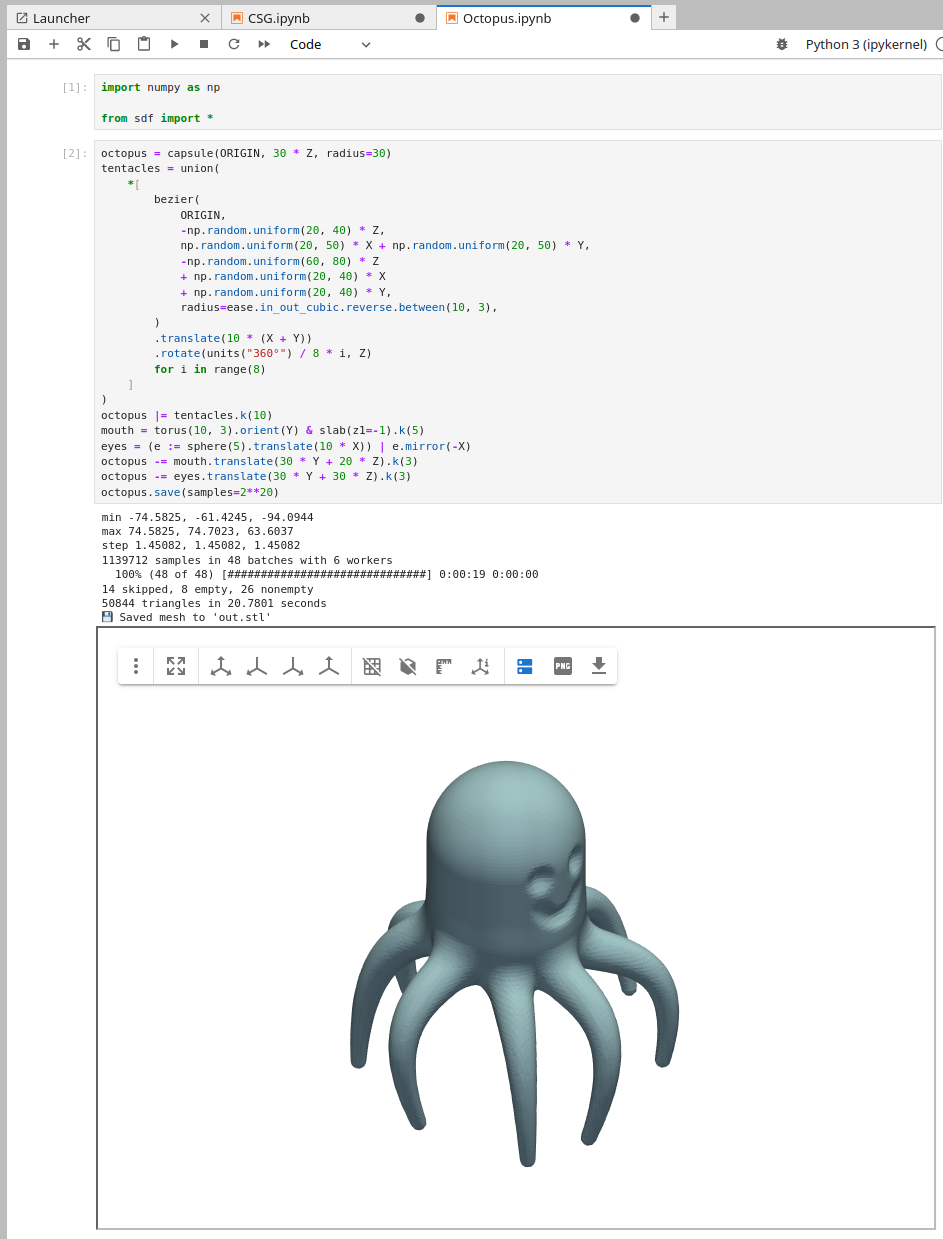Screen dimensions: 943x1239
Task: Click the Python 3 (ipykernel) kernel name
Action: [x=866, y=44]
